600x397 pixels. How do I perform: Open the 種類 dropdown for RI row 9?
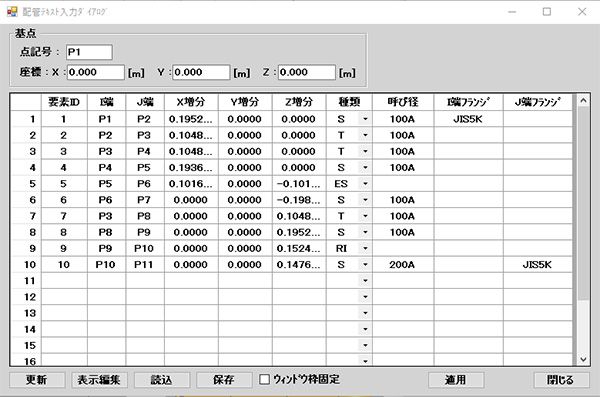click(x=365, y=248)
